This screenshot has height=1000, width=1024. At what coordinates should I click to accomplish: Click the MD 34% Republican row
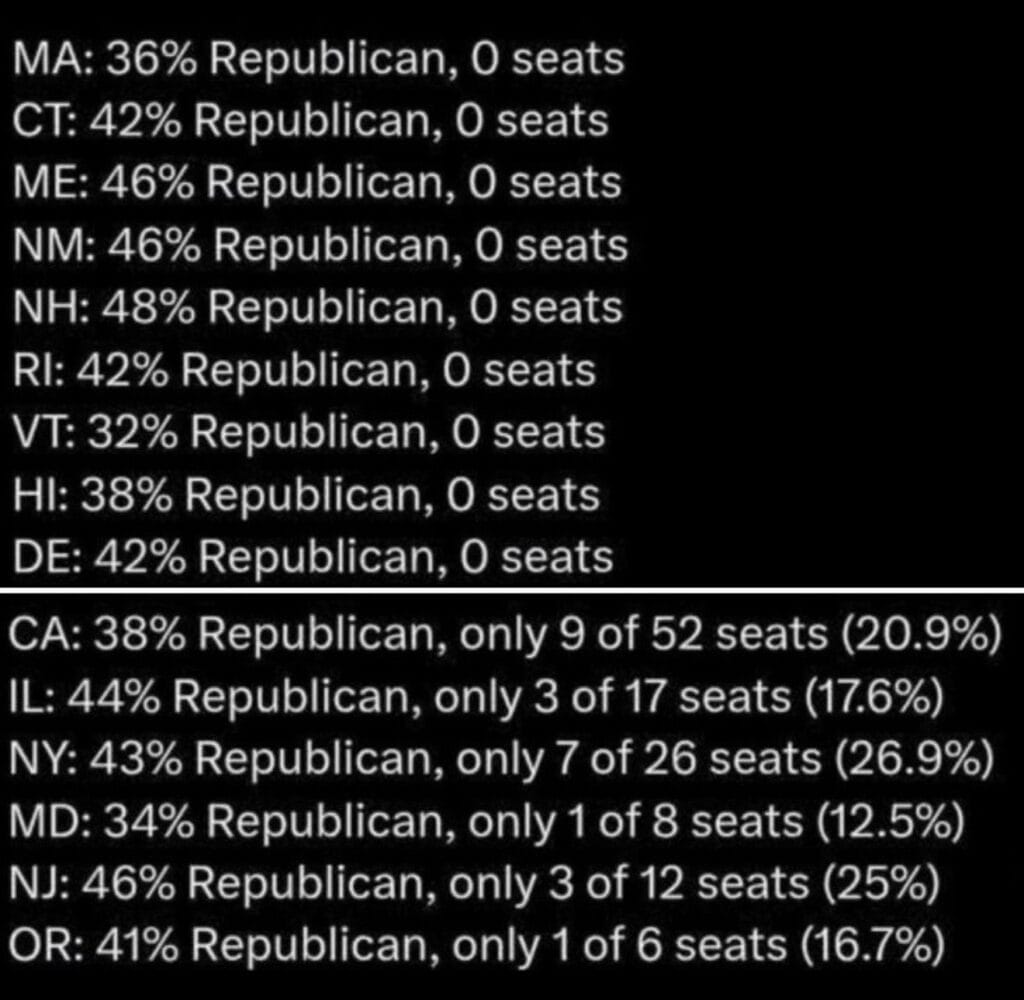pyautogui.click(x=487, y=821)
